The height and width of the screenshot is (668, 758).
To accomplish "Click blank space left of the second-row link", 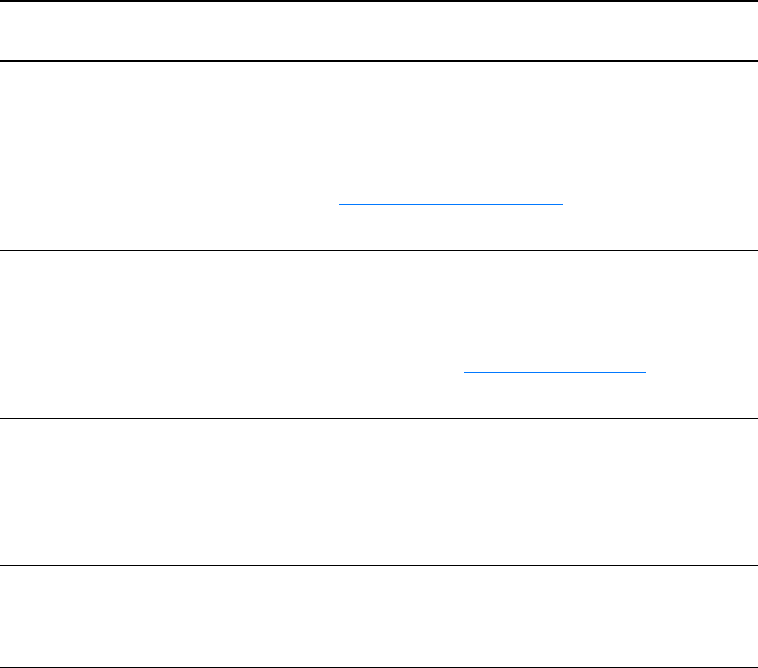I will [230, 372].
